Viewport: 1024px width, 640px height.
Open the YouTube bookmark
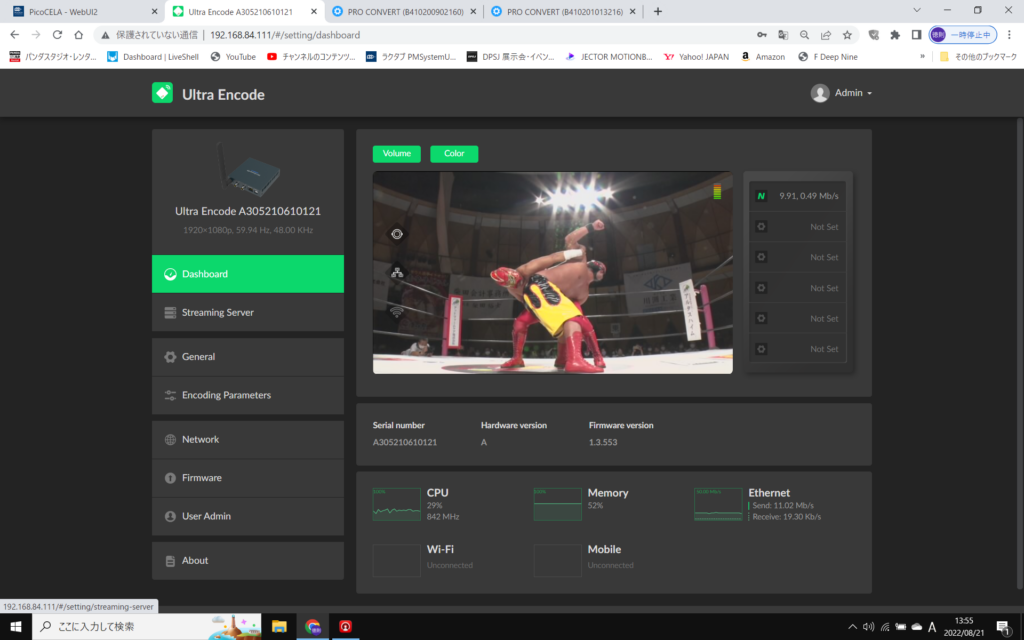233,57
